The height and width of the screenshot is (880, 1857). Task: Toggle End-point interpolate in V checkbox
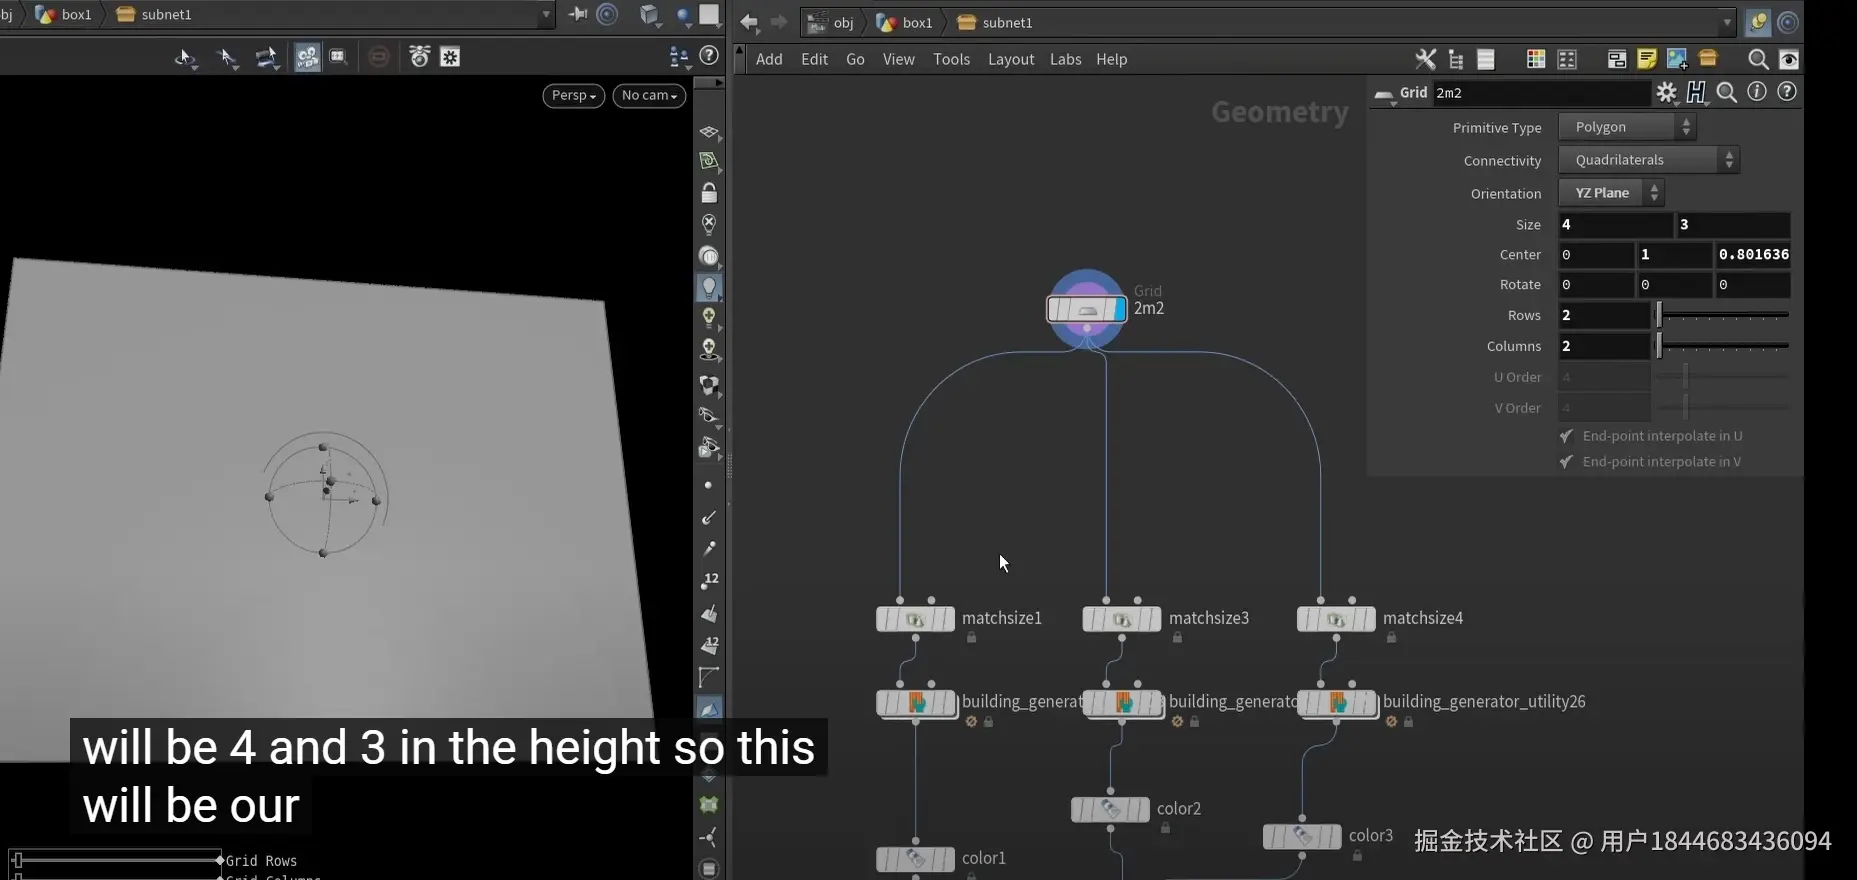1567,462
